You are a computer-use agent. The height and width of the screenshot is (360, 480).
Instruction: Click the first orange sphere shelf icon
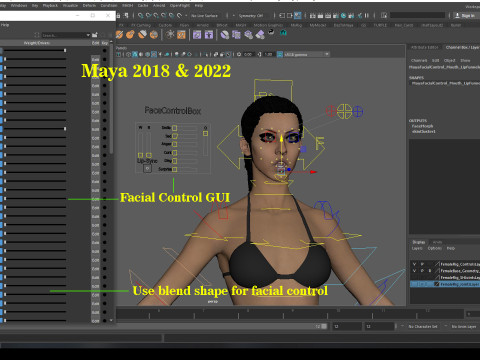(x=120, y=34)
